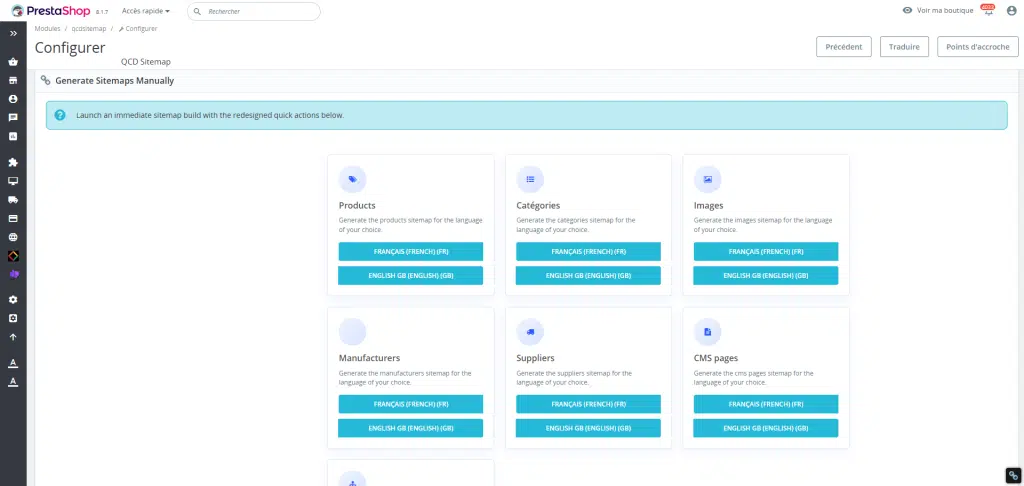Open Modules via the puzzle piece icon
This screenshot has width=1024, height=486.
13,162
